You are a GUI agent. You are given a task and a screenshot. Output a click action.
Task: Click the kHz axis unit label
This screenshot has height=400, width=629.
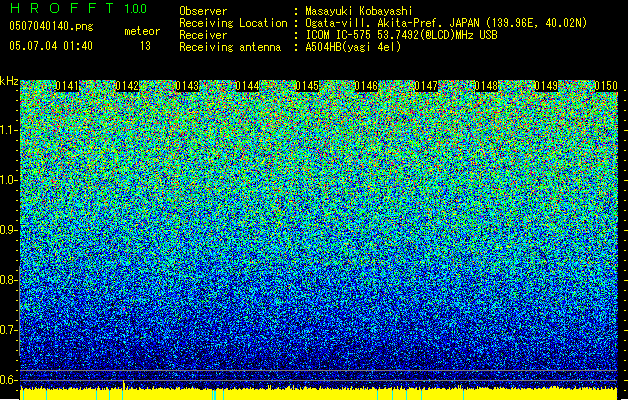click(9, 81)
